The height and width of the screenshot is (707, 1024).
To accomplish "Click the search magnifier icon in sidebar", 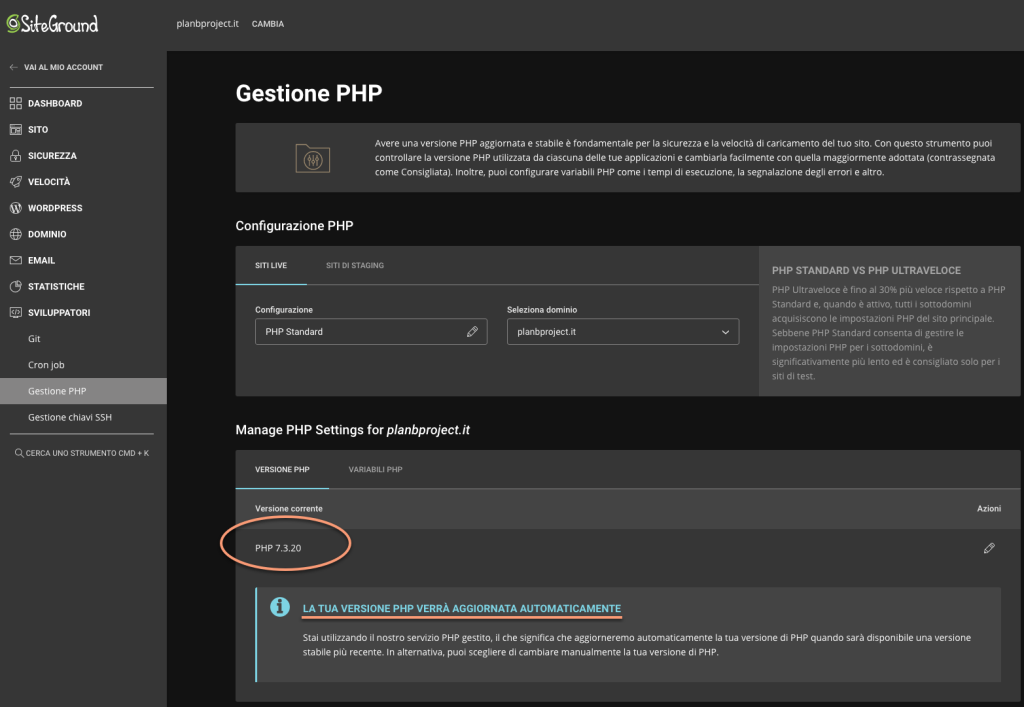I will point(19,453).
